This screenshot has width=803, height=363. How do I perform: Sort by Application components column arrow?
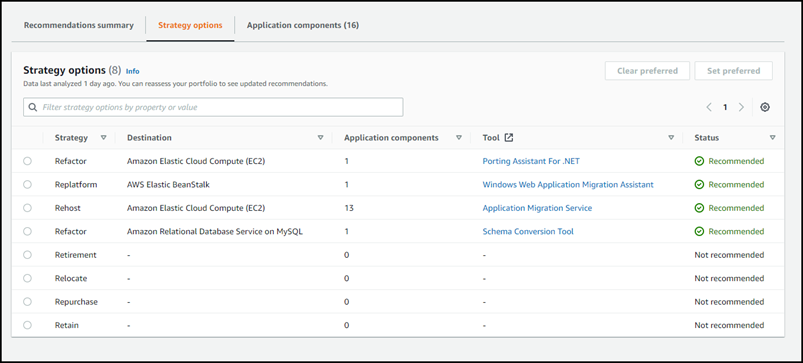[x=459, y=138]
